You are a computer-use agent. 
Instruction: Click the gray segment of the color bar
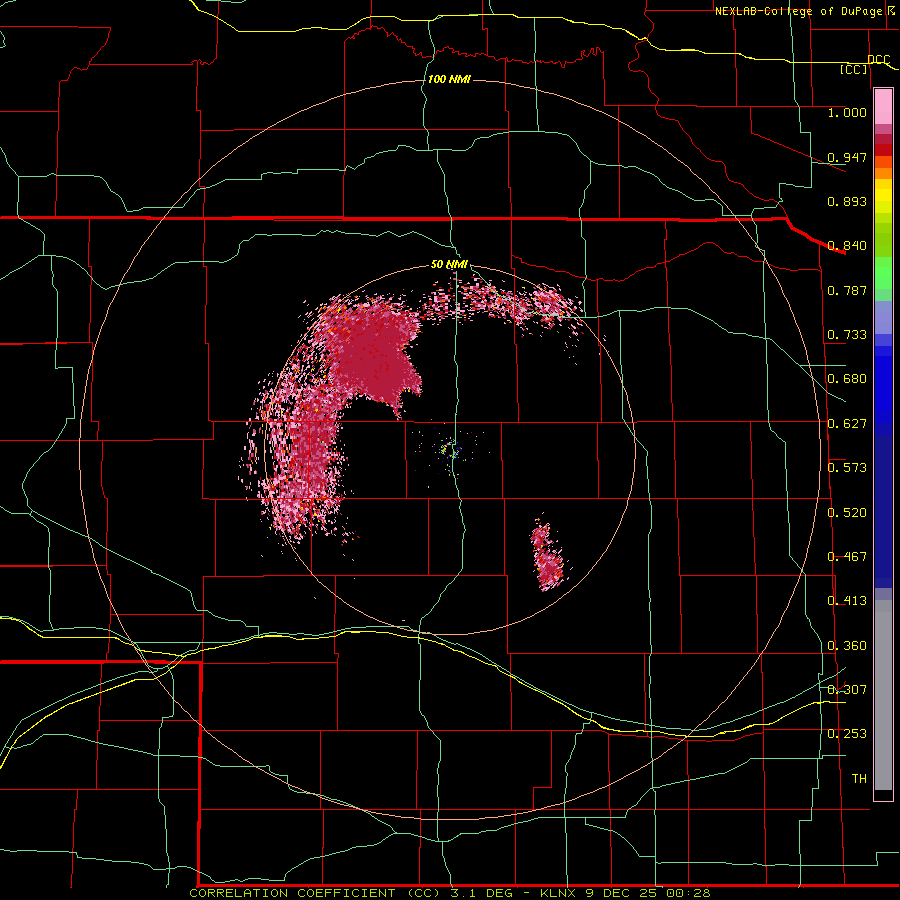pyautogui.click(x=883, y=695)
